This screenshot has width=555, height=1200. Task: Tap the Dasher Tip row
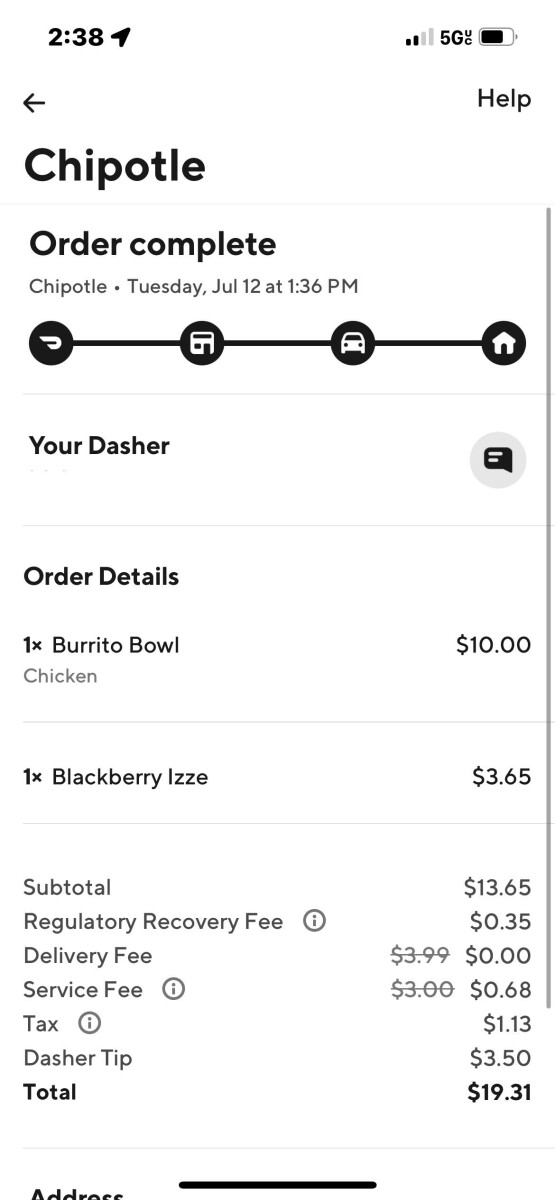click(277, 1058)
